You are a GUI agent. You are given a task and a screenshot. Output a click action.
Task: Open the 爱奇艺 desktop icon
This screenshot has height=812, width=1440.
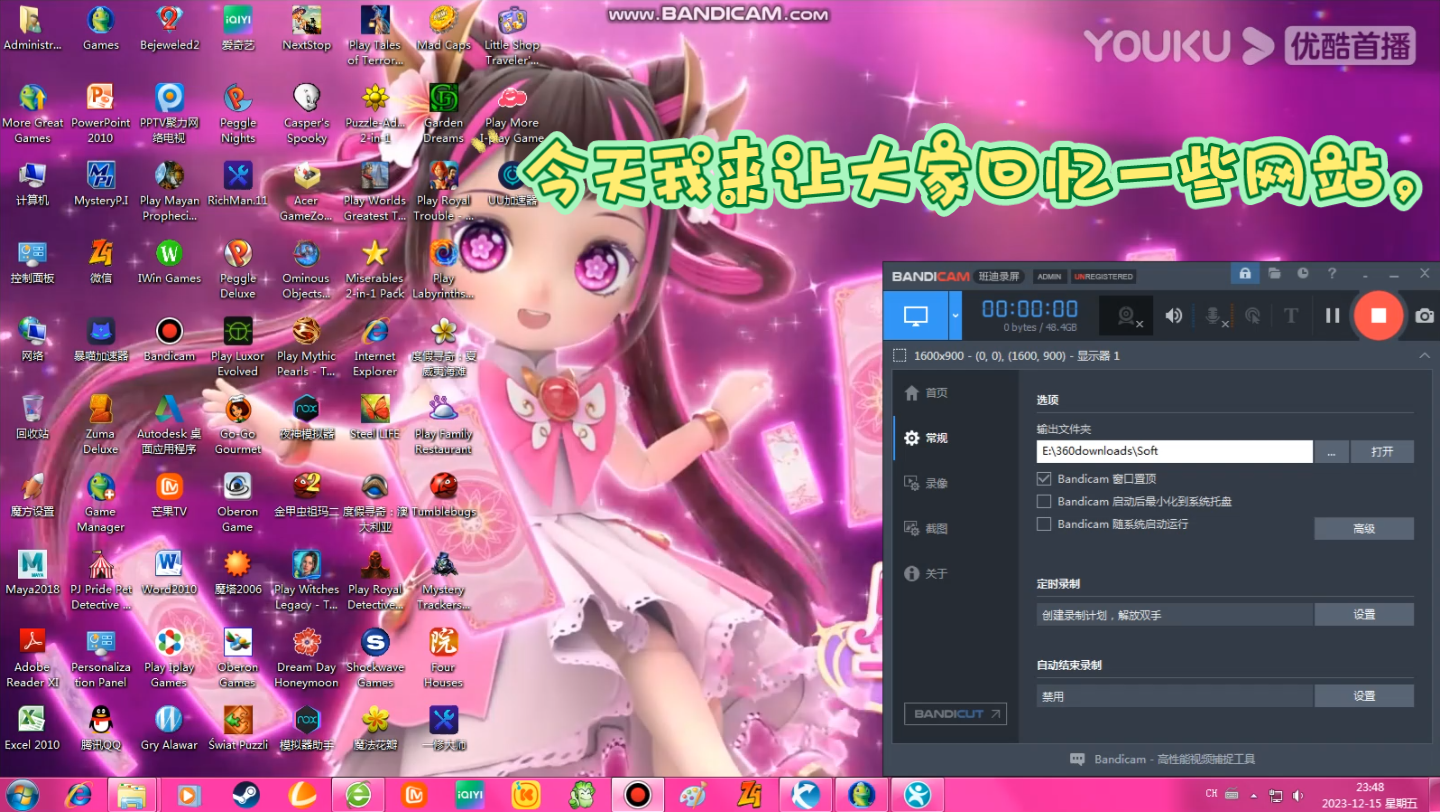238,28
